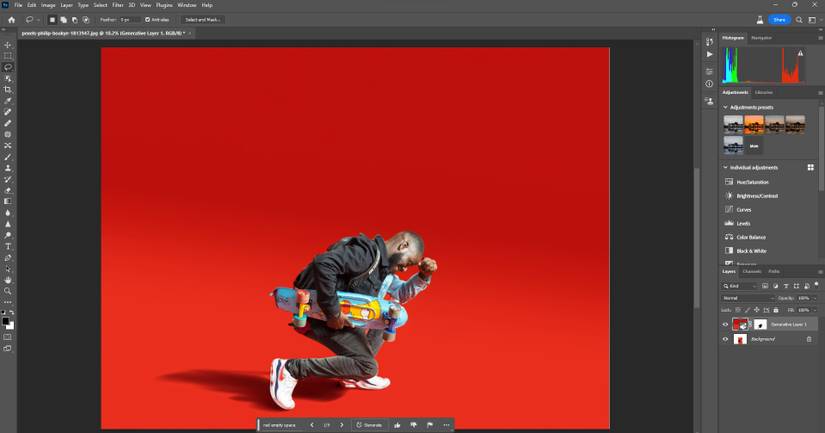Select the Crop tool
This screenshot has height=433, width=825.
click(7, 89)
